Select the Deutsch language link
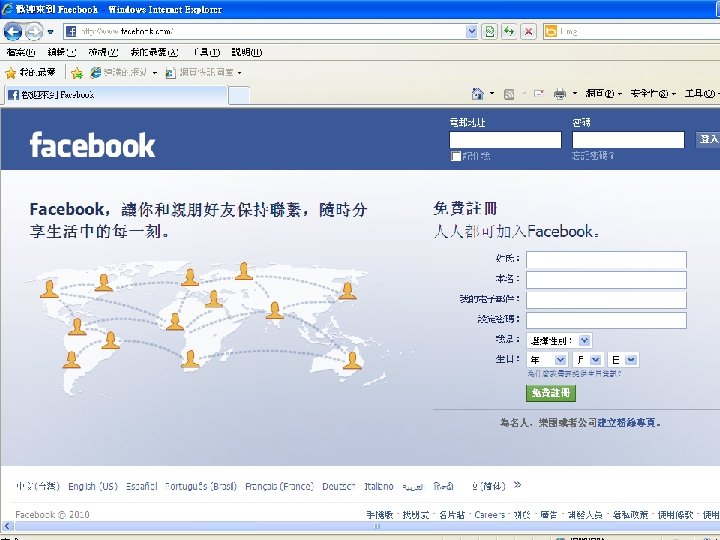This screenshot has width=720, height=540. (x=338, y=486)
